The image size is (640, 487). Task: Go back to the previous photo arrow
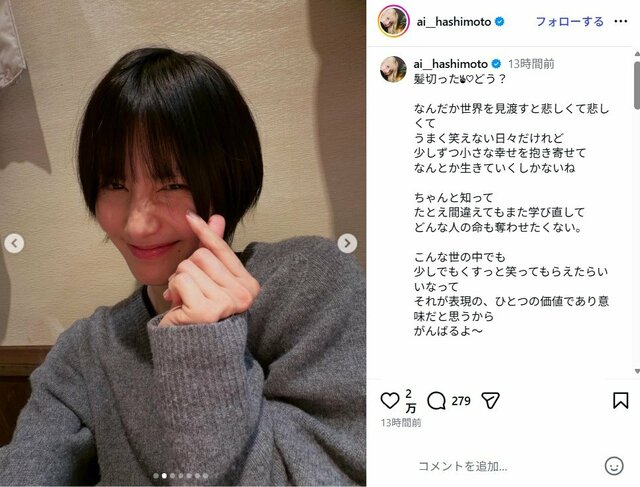[14, 243]
